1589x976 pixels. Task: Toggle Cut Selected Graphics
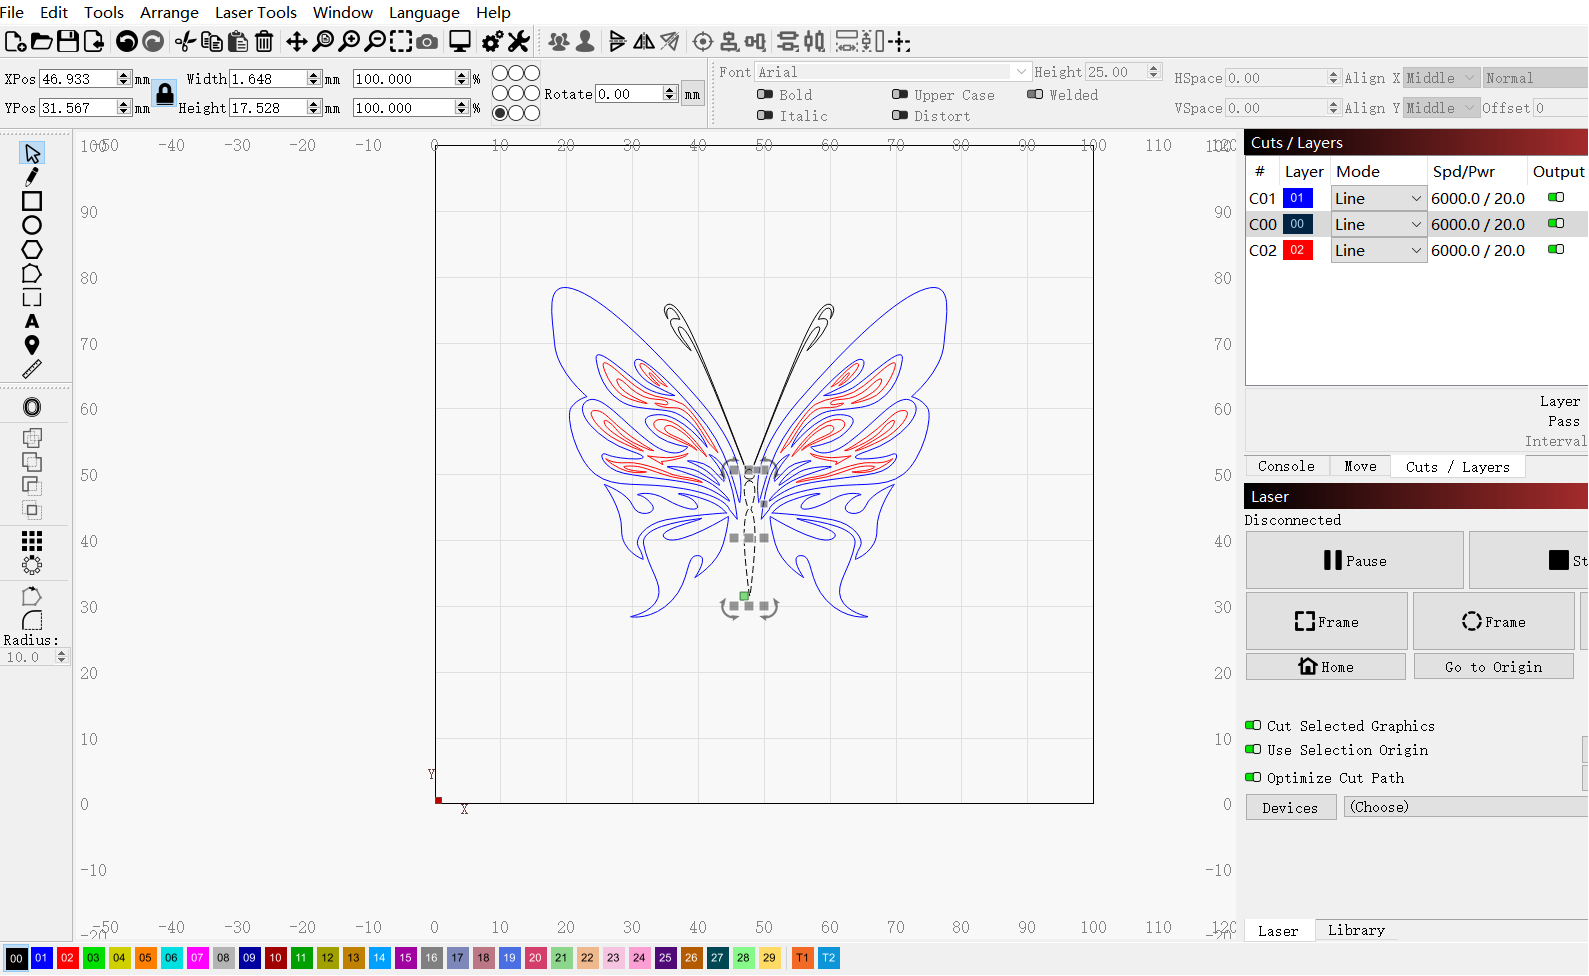point(1253,726)
